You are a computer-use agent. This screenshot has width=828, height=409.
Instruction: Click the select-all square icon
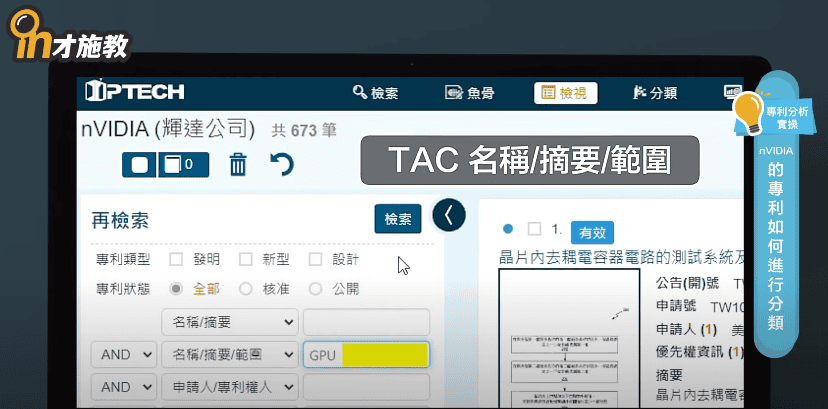pos(139,164)
